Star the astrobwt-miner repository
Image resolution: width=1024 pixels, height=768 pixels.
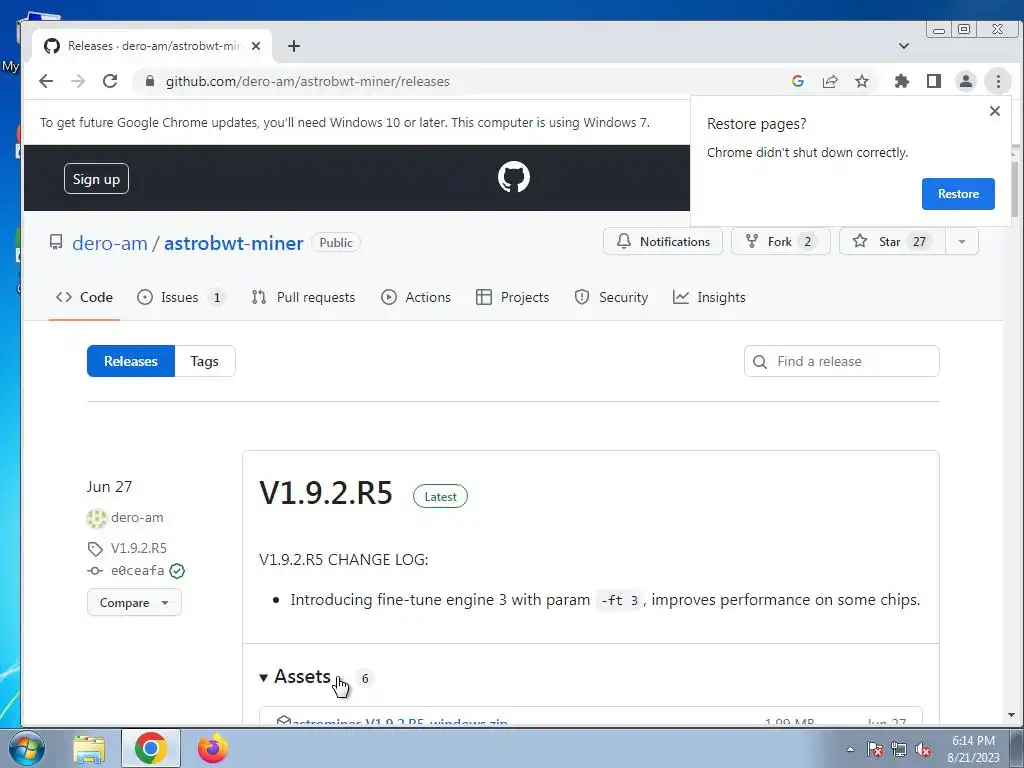pyautogui.click(x=892, y=242)
